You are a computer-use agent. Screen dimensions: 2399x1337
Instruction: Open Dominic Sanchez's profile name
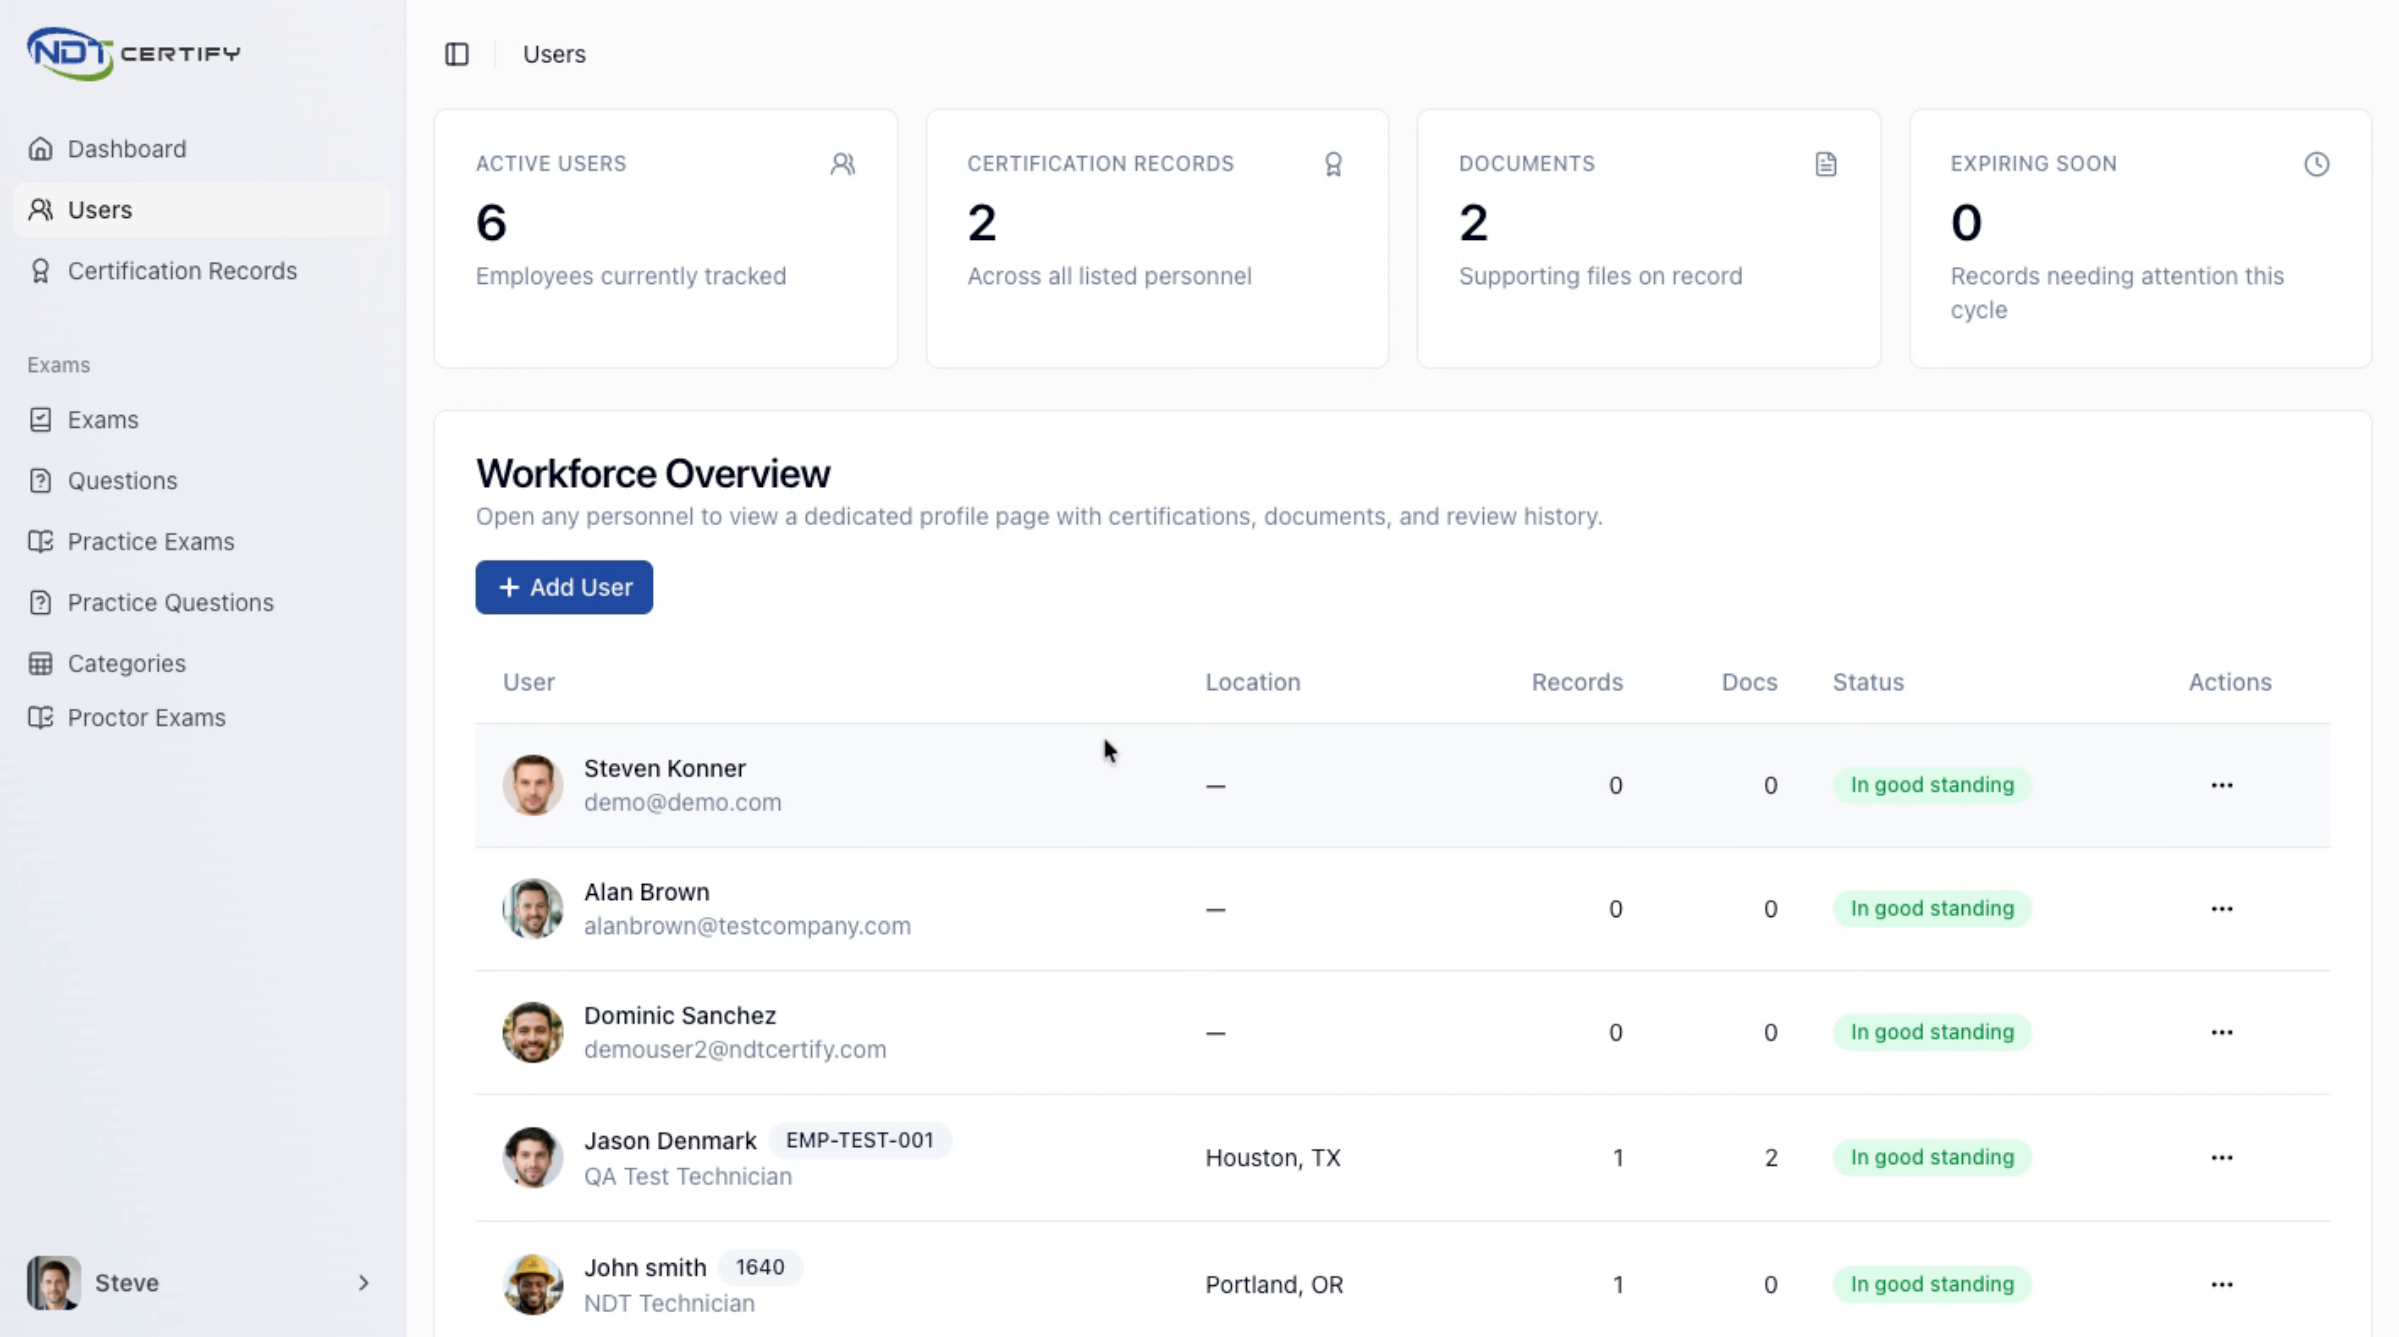coord(680,1016)
